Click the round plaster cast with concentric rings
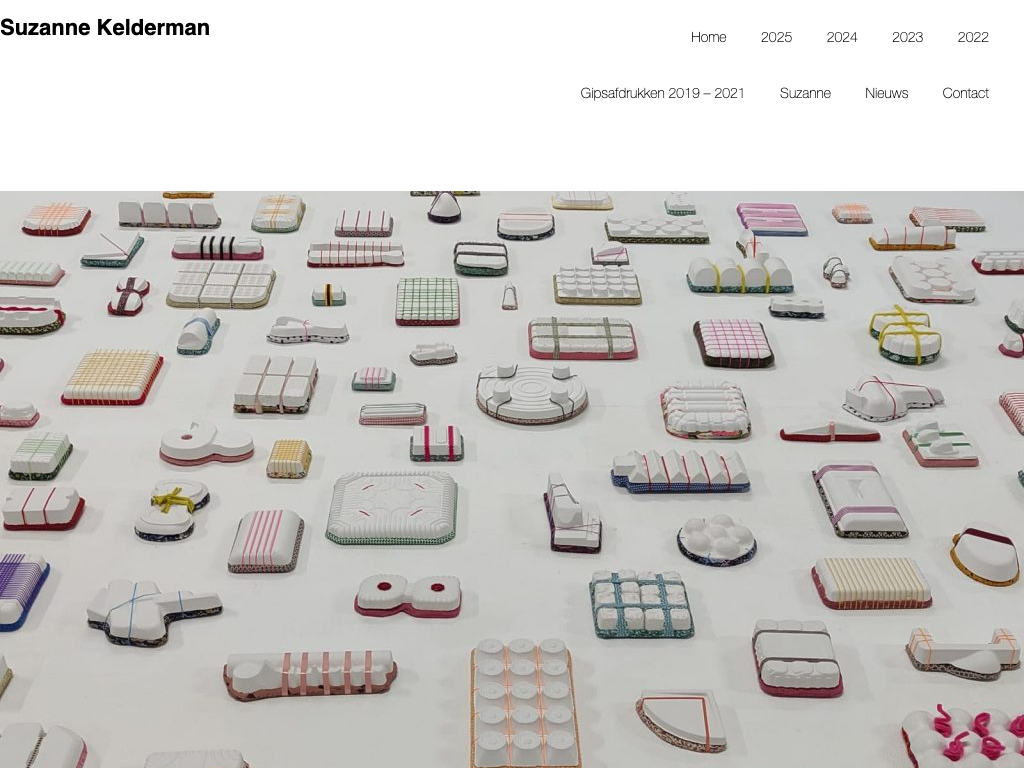The image size is (1024, 768). point(532,393)
